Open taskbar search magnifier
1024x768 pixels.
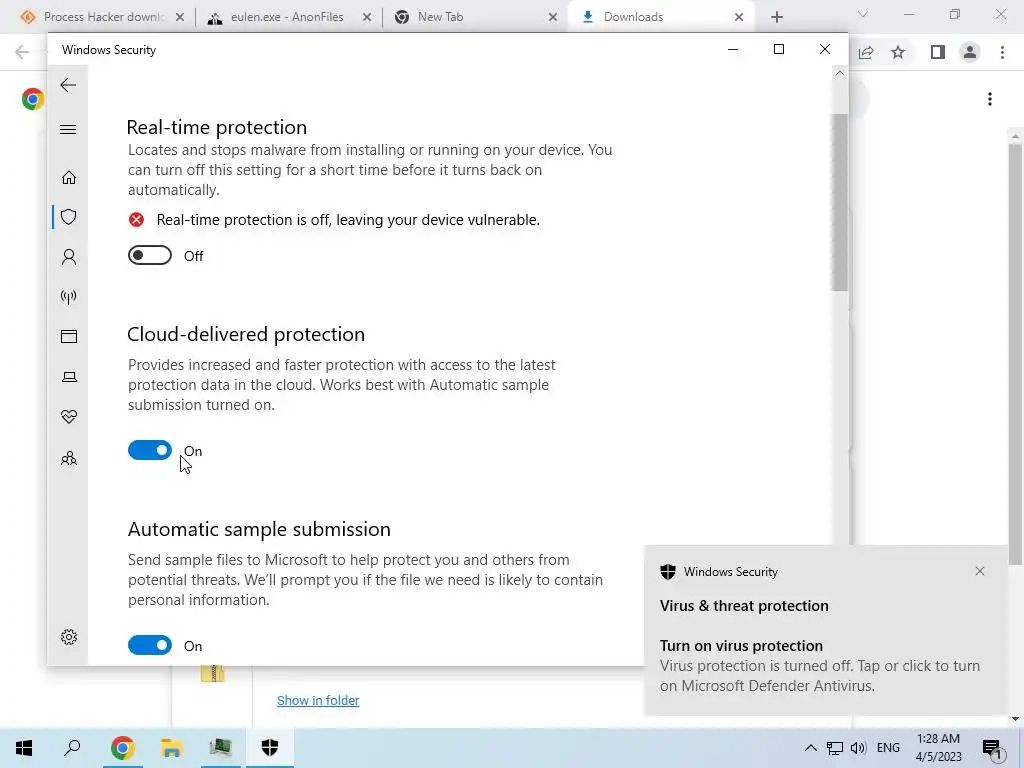point(72,748)
